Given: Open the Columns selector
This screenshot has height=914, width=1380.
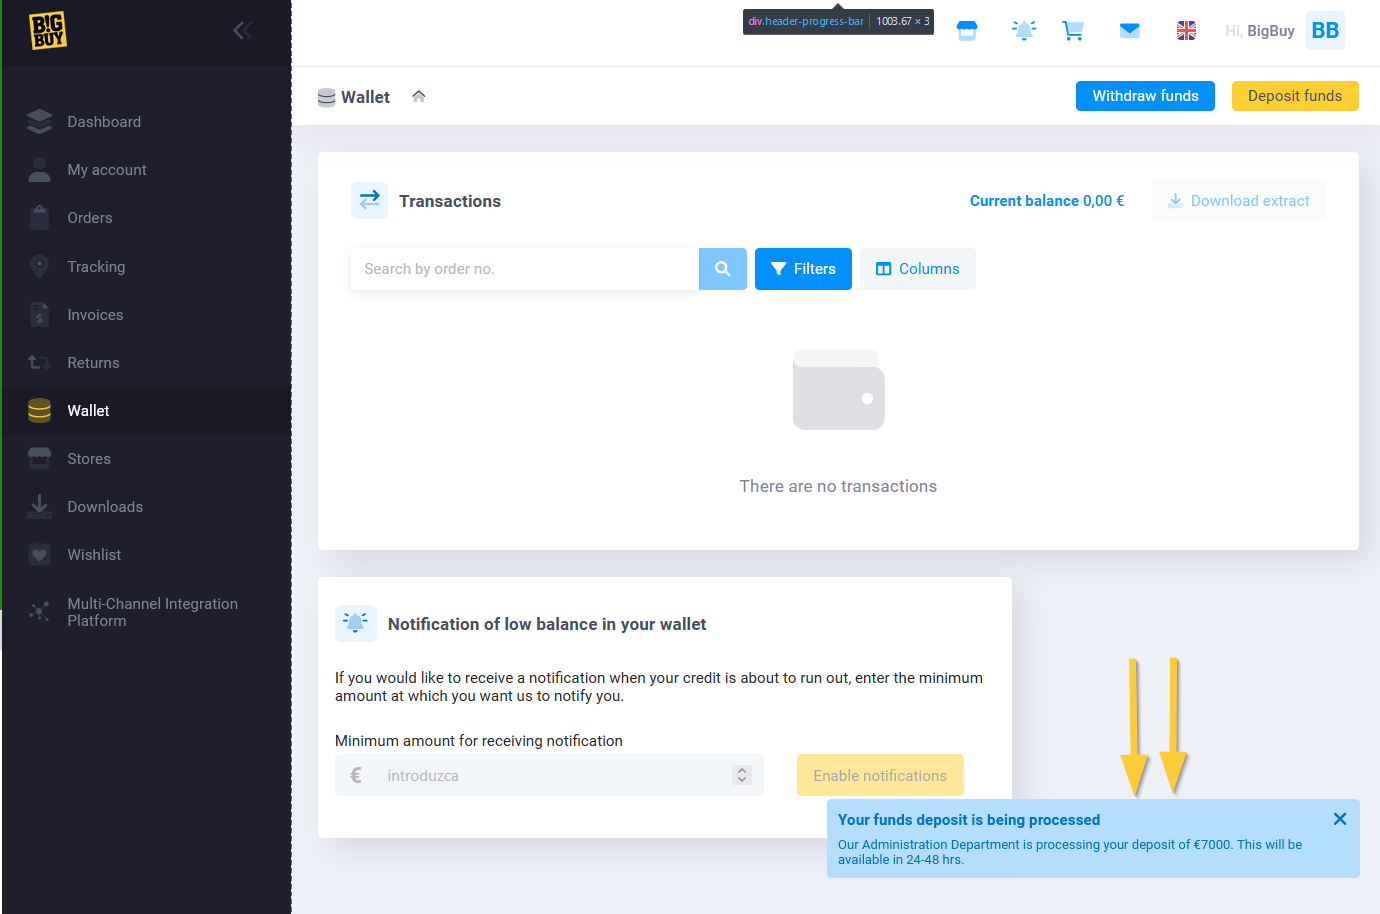Looking at the screenshot, I should click(917, 269).
